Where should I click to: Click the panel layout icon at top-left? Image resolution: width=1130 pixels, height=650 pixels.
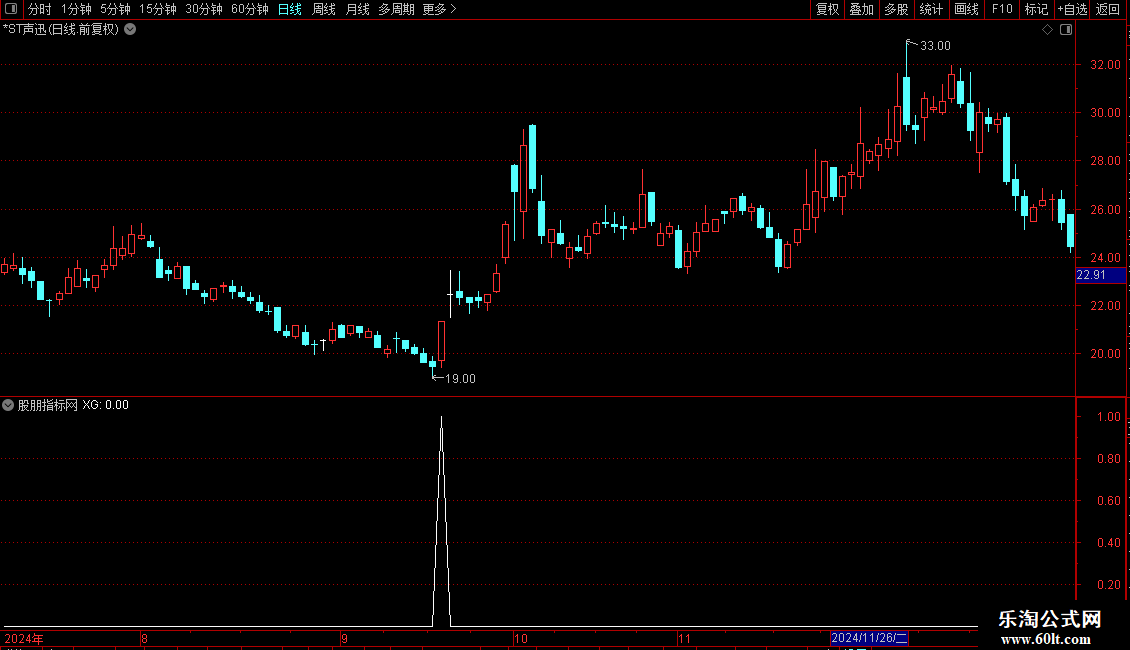[x=11, y=9]
